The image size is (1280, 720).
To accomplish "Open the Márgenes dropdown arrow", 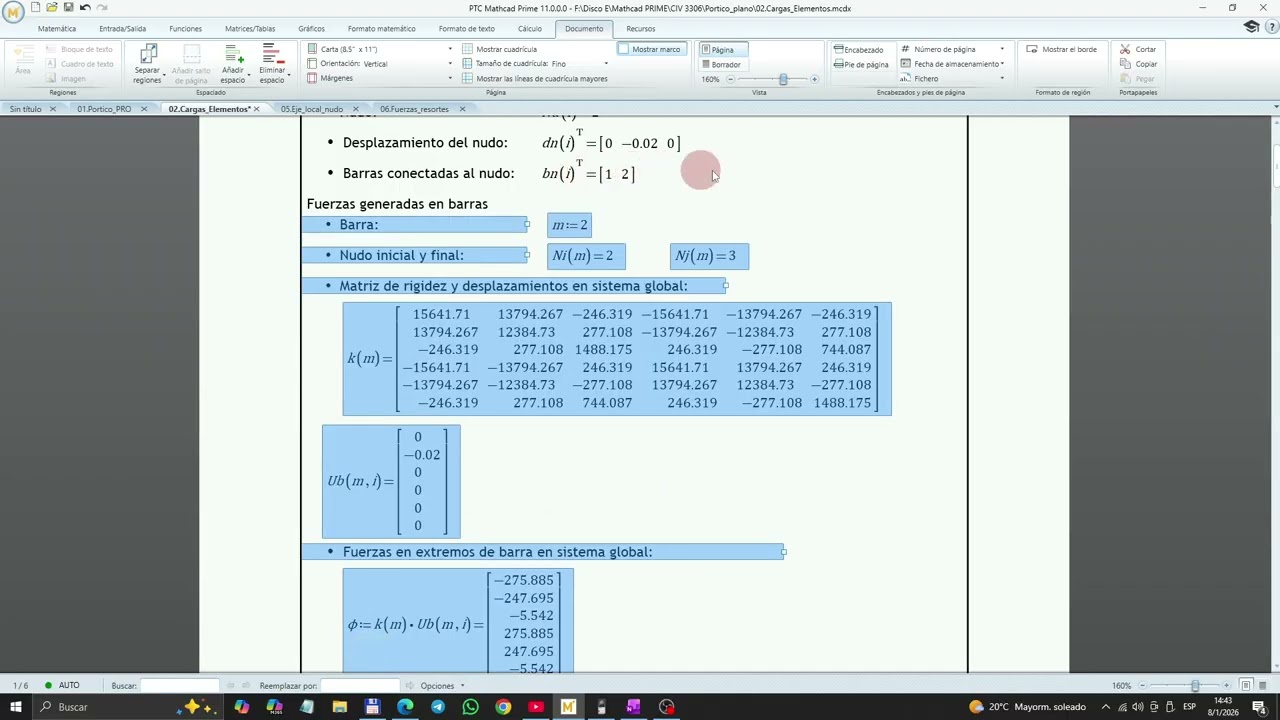I will [450, 78].
